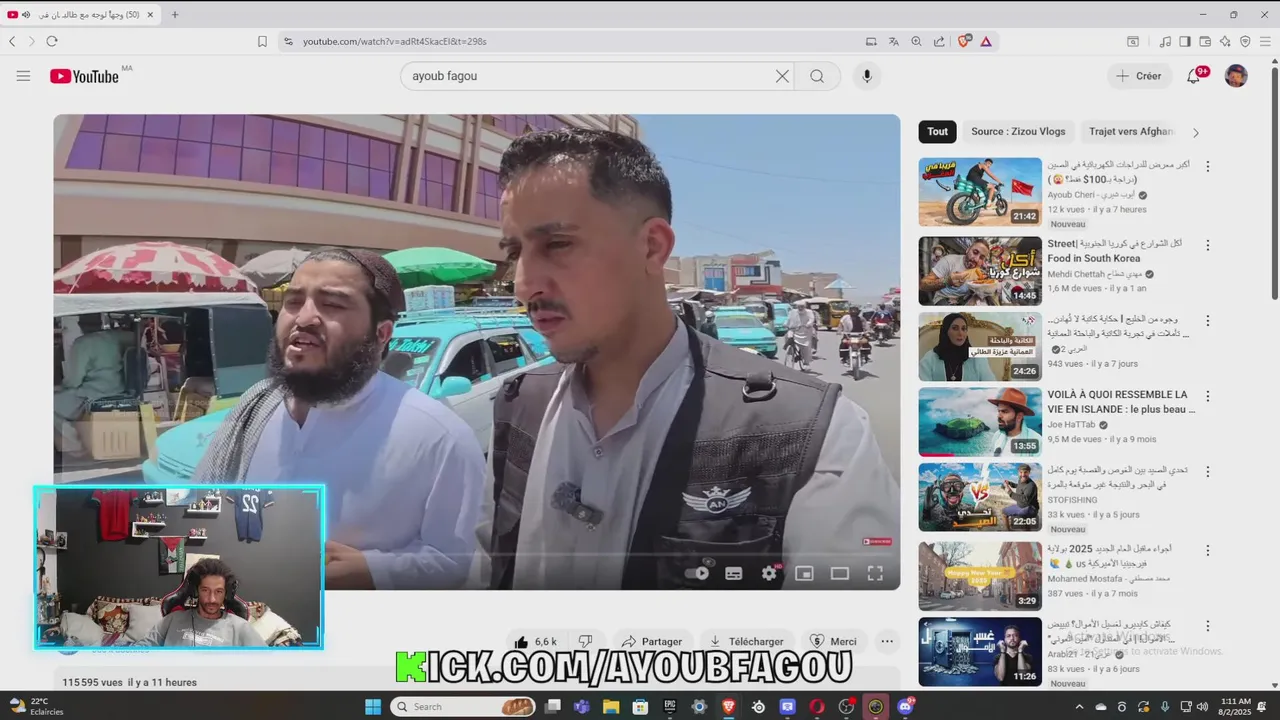Open Leo AI sparkle icon

(1225, 41)
